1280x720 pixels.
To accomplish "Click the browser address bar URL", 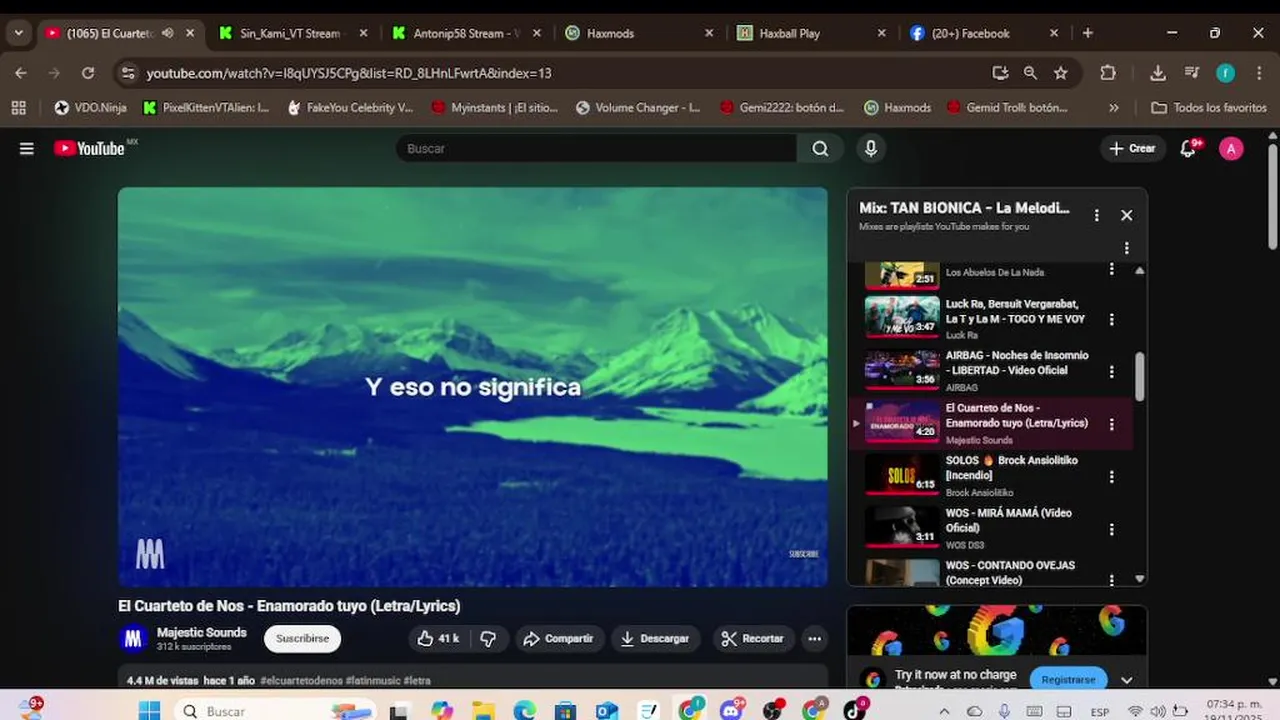I will pos(349,73).
